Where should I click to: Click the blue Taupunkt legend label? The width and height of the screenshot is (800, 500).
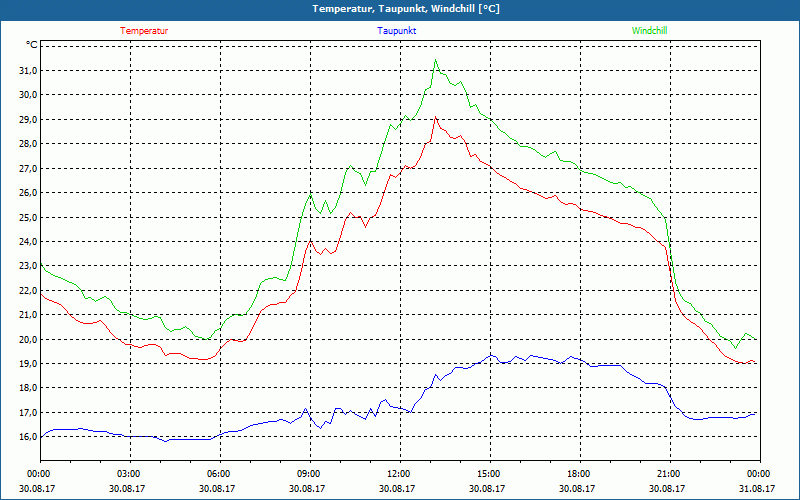(x=396, y=31)
